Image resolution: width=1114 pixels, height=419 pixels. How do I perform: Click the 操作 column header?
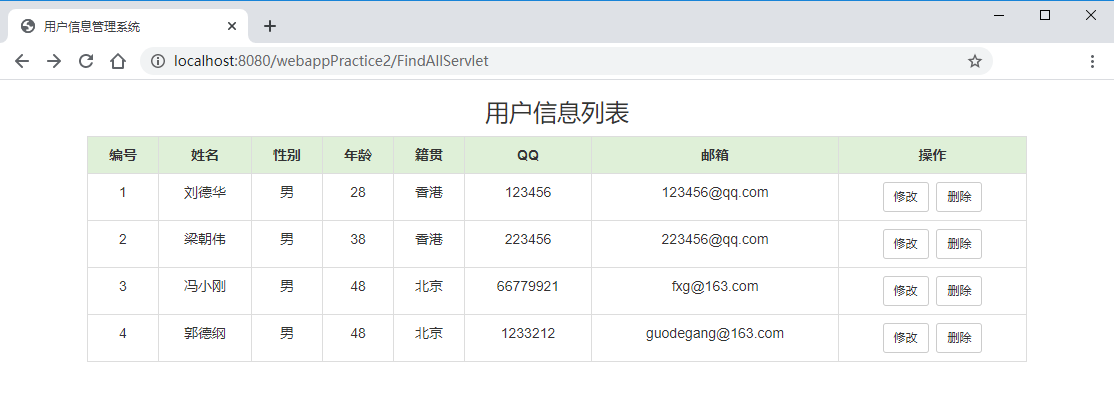[932, 155]
